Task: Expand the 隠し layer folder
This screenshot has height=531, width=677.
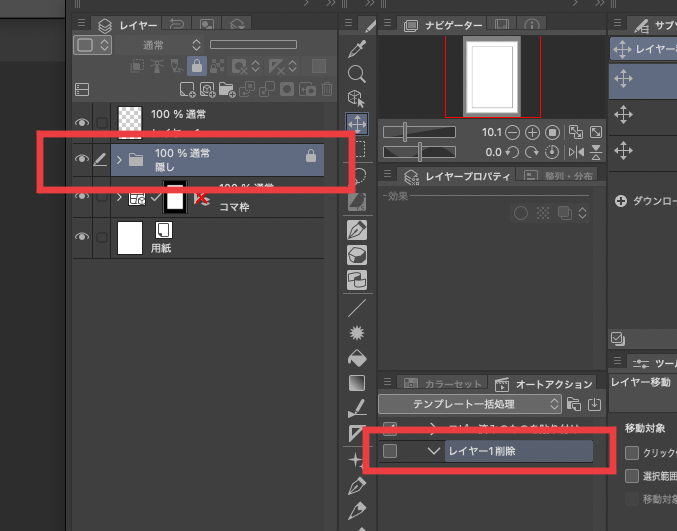Action: (119, 159)
